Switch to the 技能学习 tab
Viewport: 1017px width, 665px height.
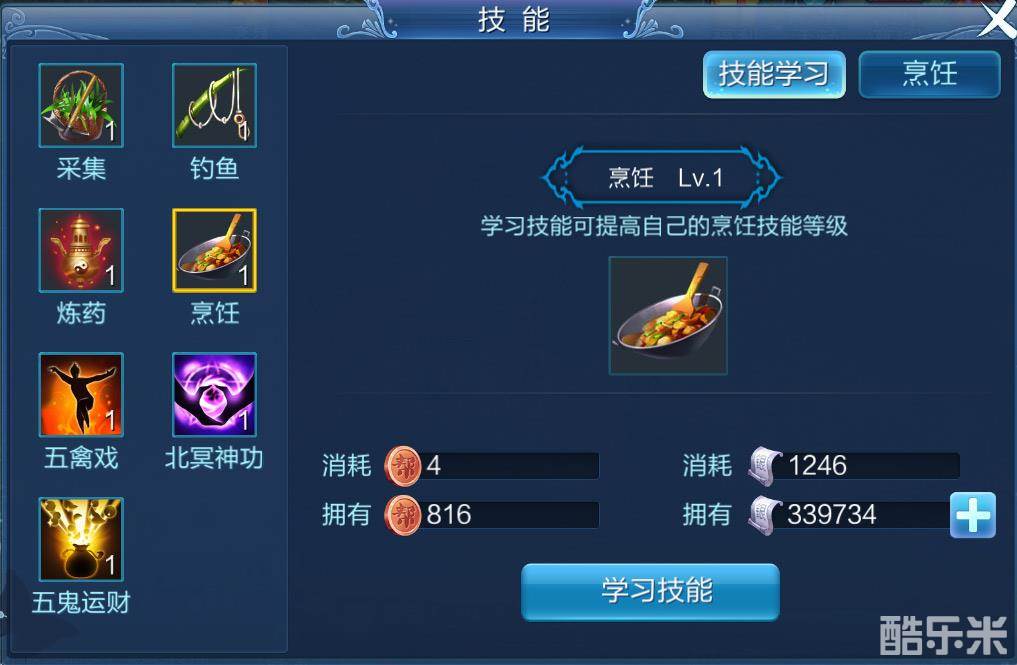[x=774, y=75]
